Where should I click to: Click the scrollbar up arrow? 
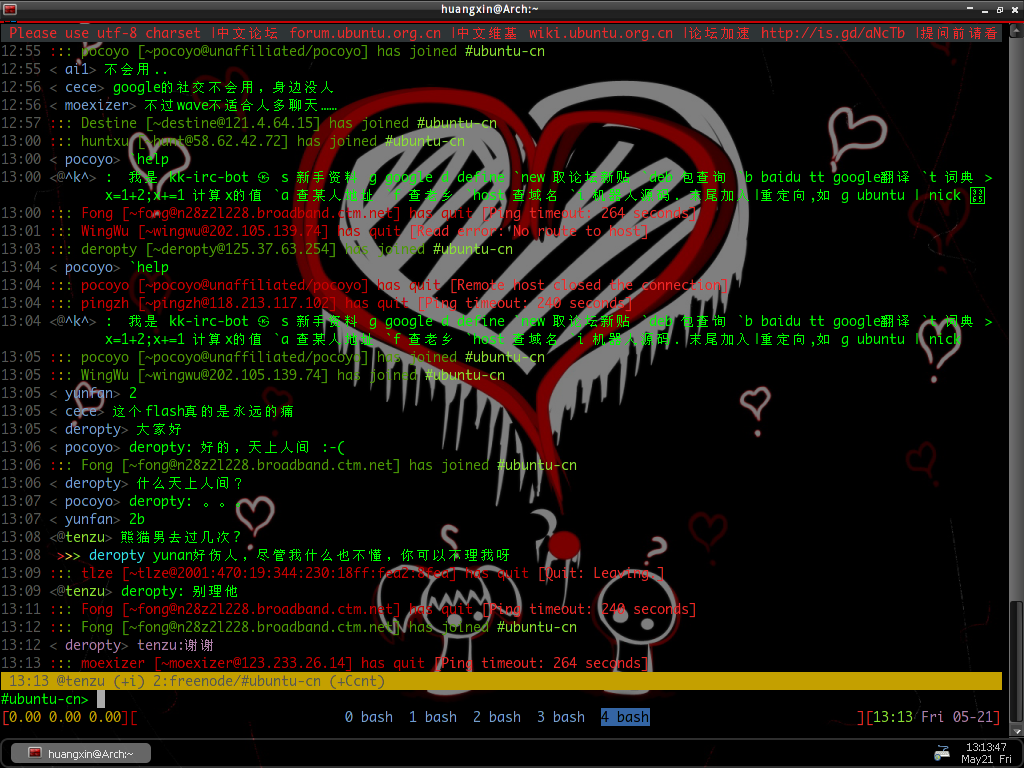pos(1016,29)
